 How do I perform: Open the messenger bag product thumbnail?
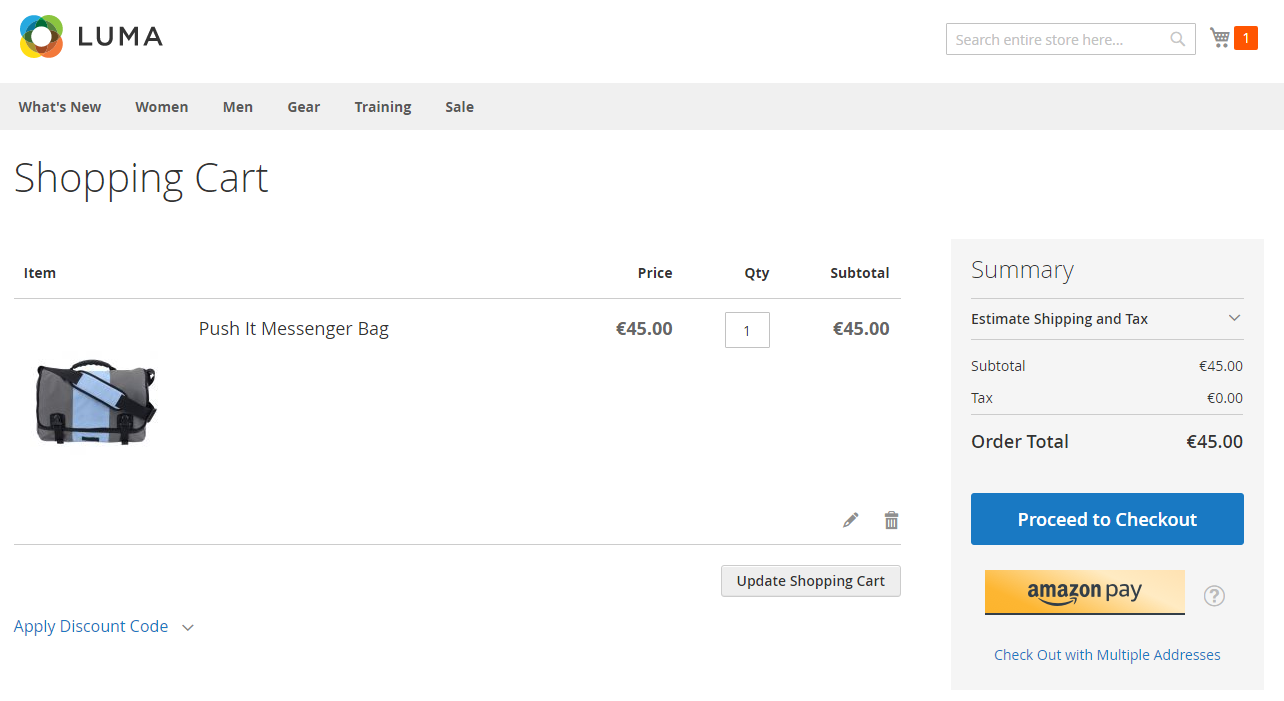(x=96, y=400)
